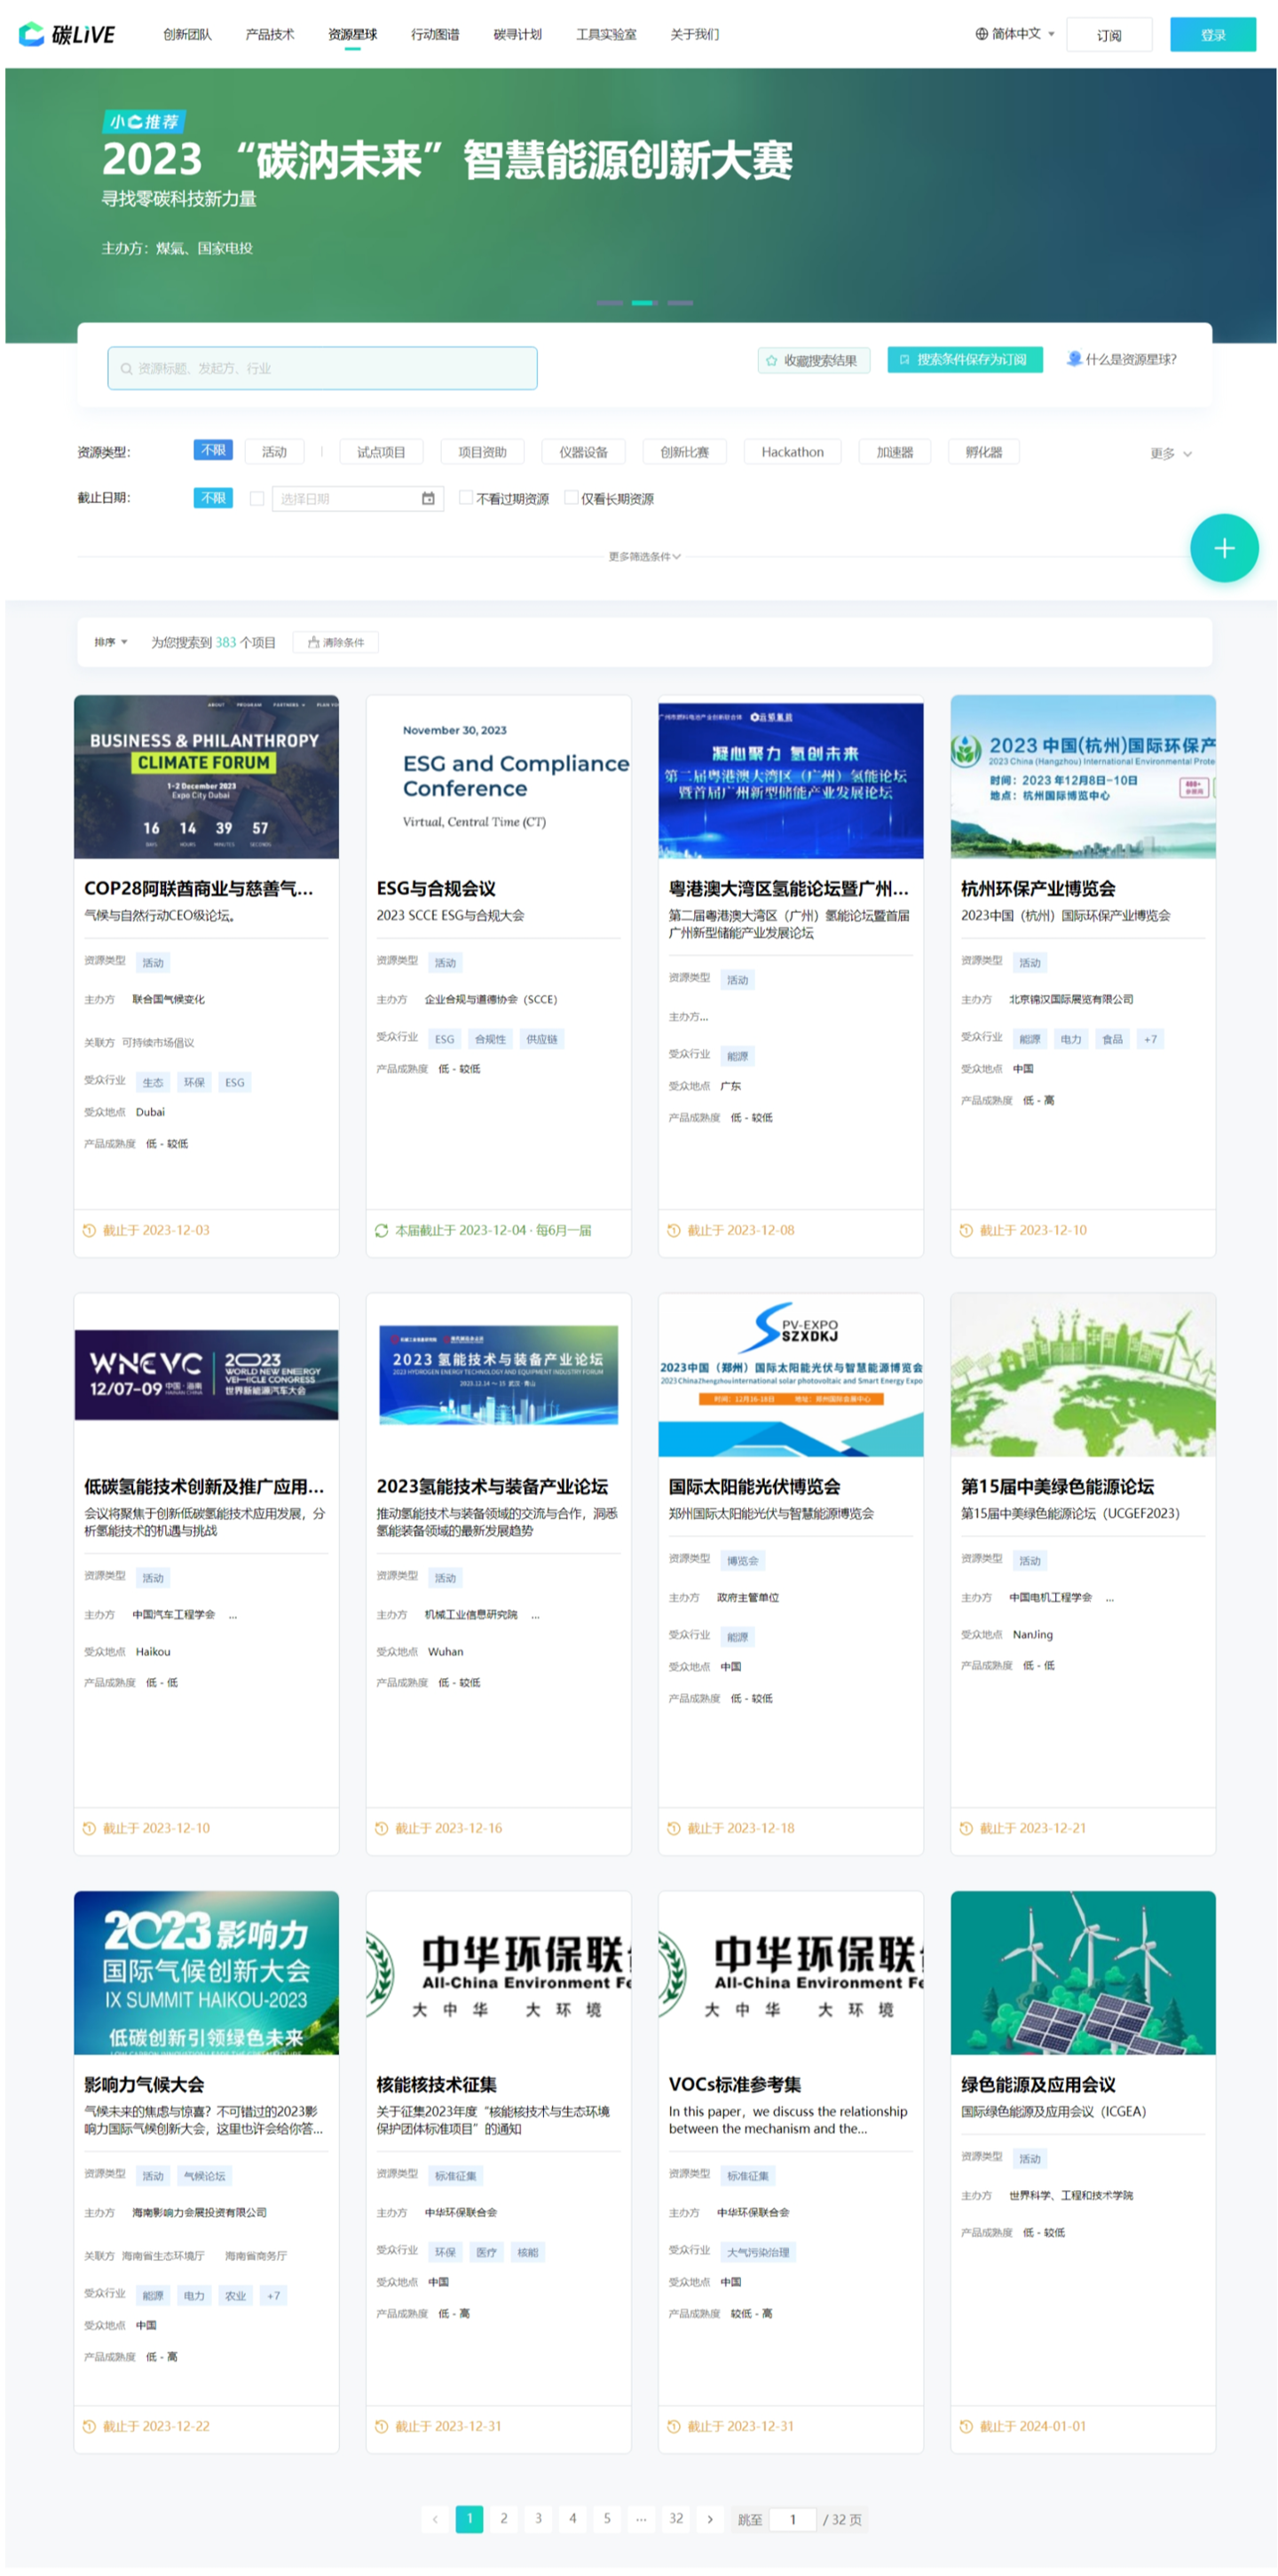Screen dimensions: 1278x2576
Task: Go to the previous page arrow
Action: point(435,2520)
